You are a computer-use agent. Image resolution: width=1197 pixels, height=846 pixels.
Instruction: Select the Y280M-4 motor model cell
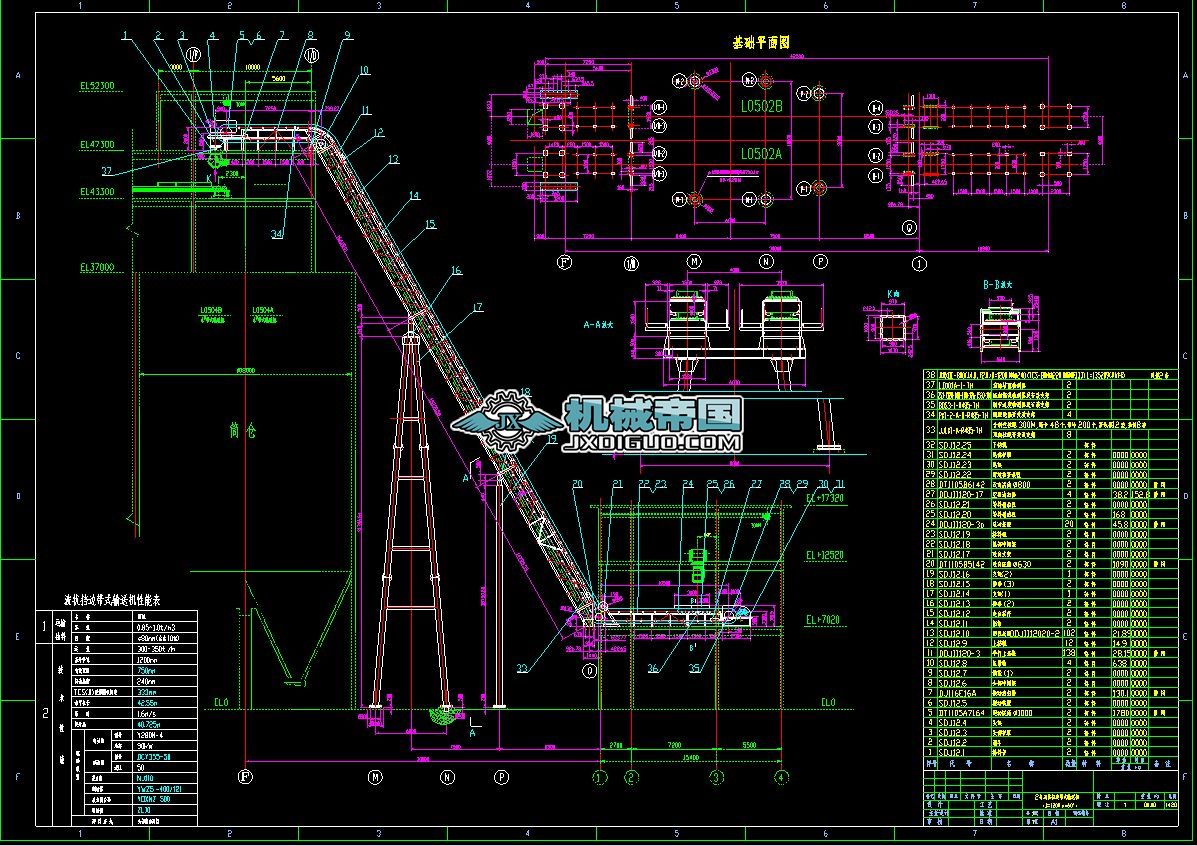click(x=150, y=735)
